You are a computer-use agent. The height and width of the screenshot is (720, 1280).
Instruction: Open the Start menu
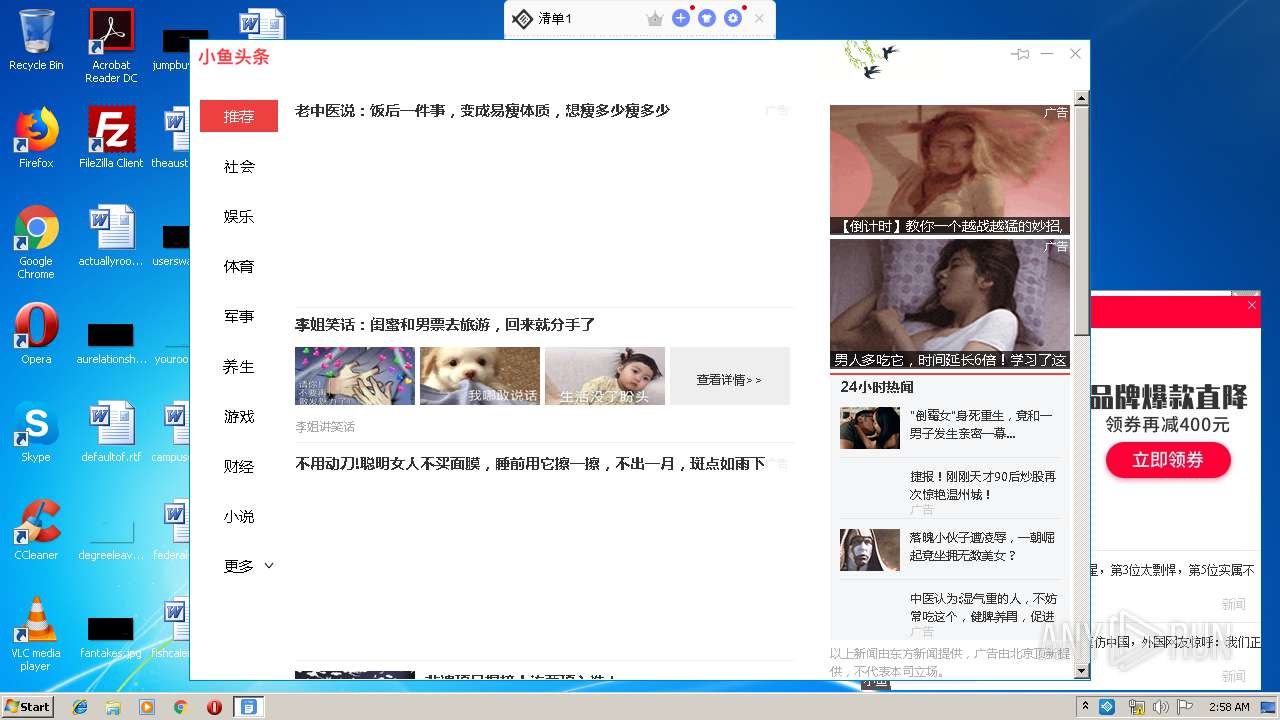[27, 706]
